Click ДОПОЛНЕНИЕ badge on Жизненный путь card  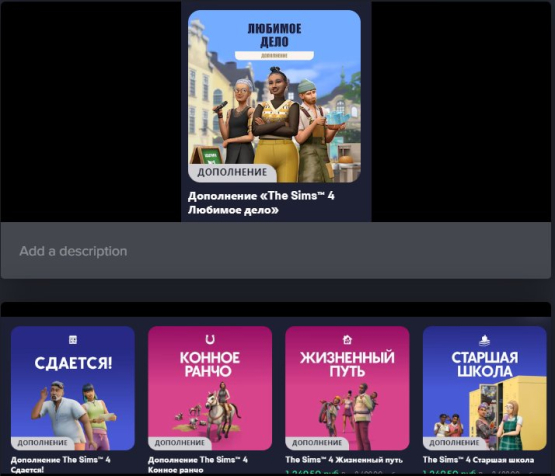pyautogui.click(x=317, y=443)
